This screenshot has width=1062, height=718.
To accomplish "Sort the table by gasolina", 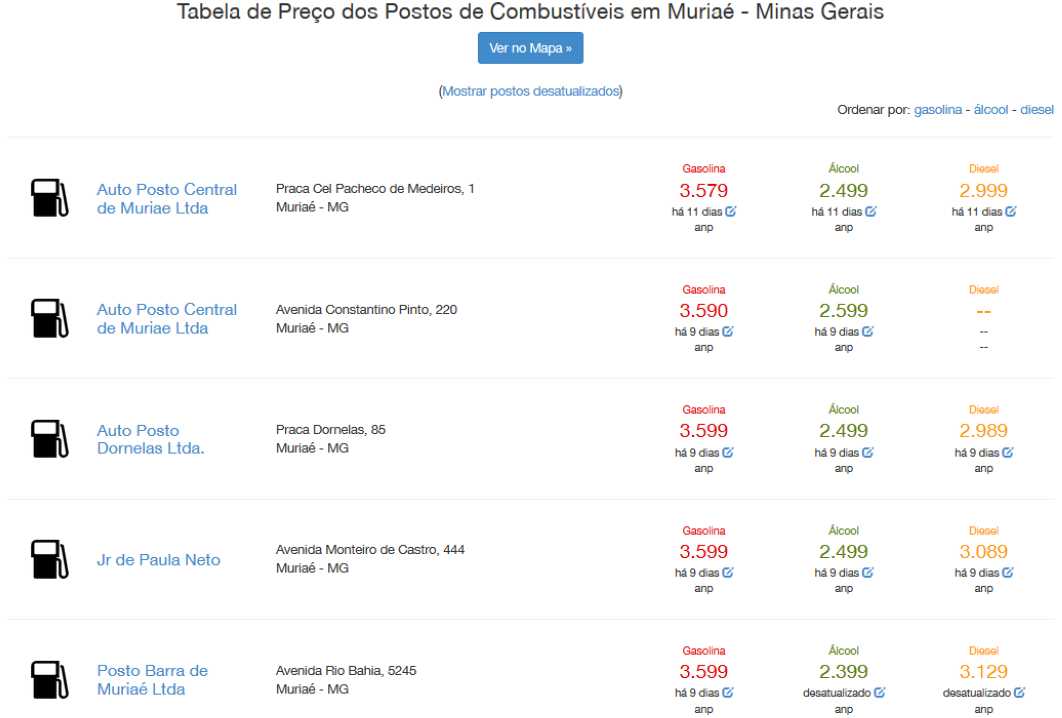I will pos(937,110).
